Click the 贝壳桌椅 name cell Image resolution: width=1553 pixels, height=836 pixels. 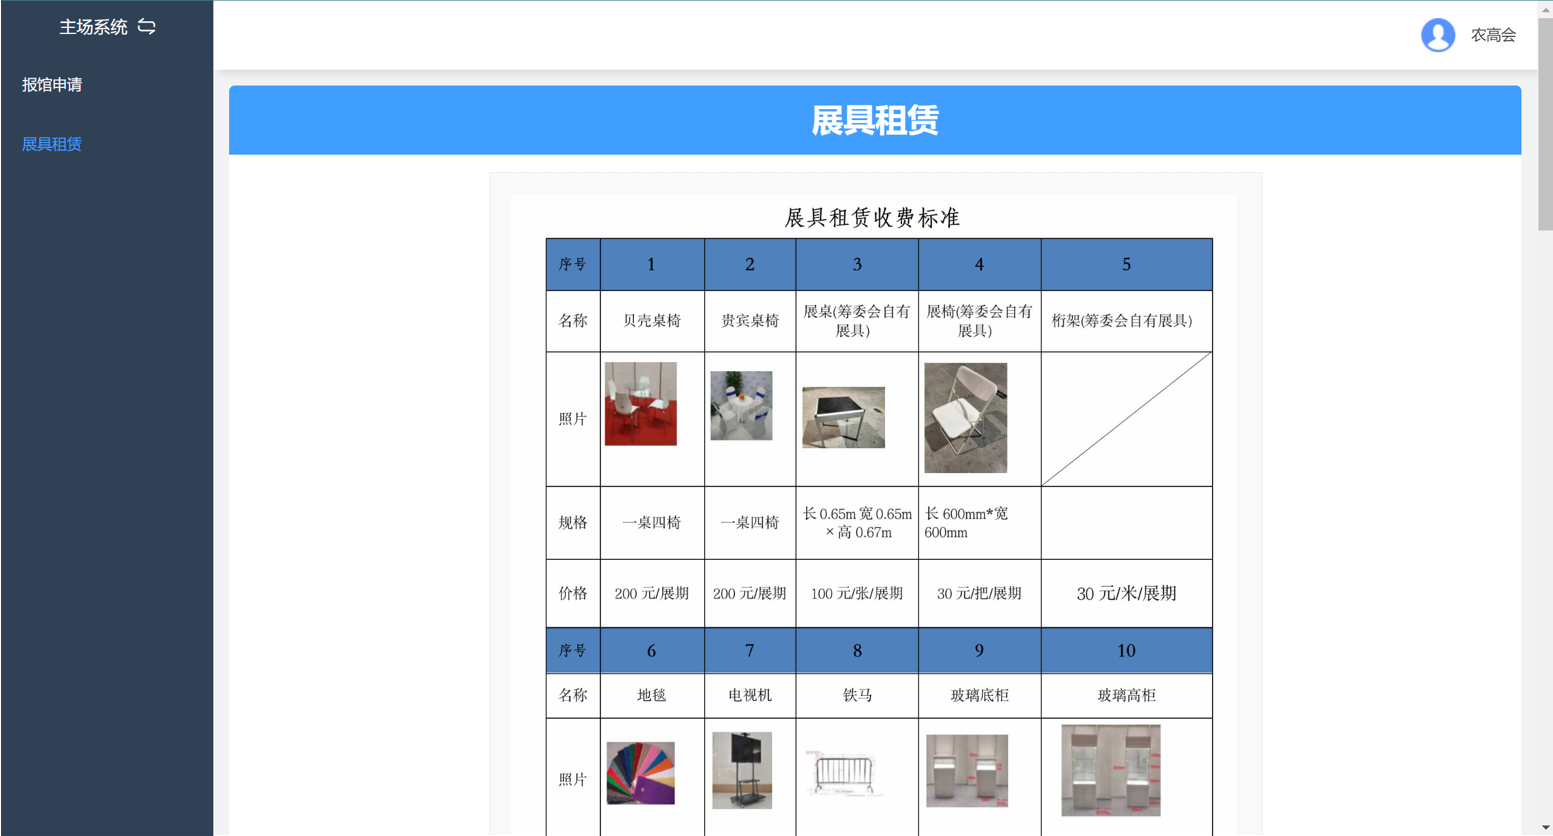click(x=652, y=321)
